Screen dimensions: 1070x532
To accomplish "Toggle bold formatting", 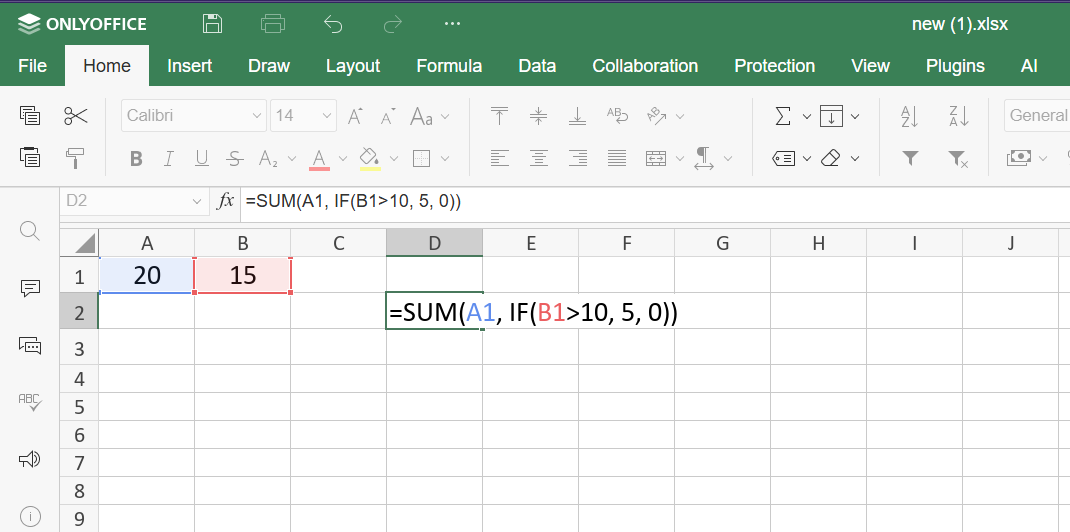I will pos(136,159).
